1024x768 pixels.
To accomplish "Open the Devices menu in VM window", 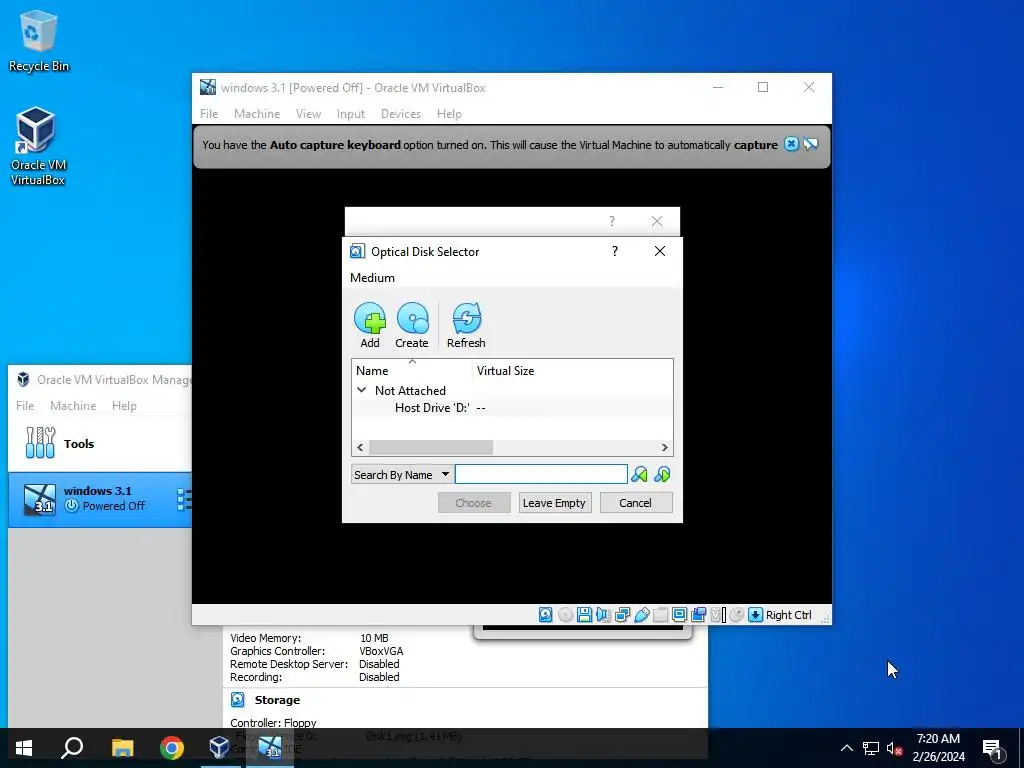I will (x=401, y=114).
